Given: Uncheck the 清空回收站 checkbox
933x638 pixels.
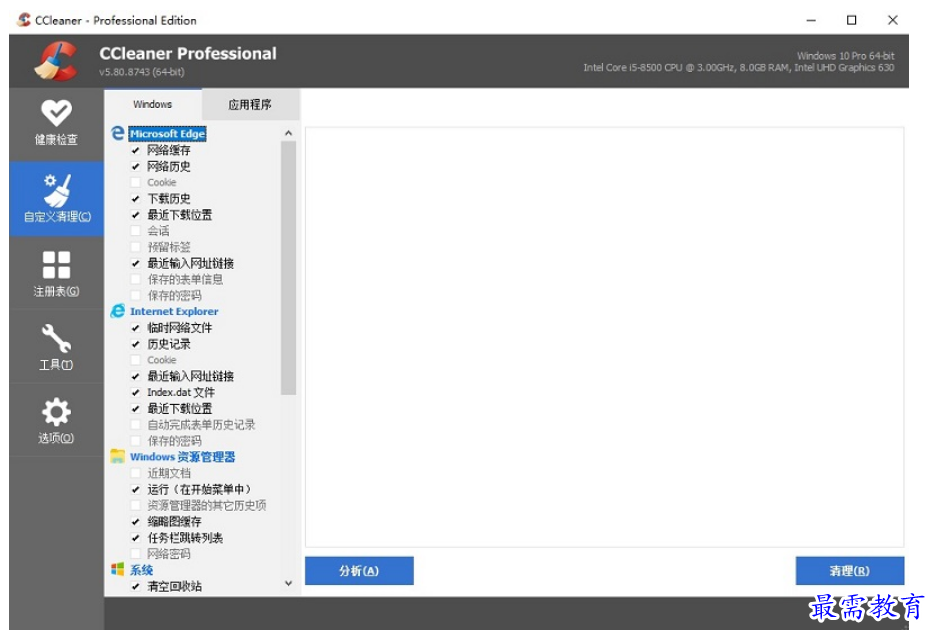Looking at the screenshot, I should coord(136,586).
